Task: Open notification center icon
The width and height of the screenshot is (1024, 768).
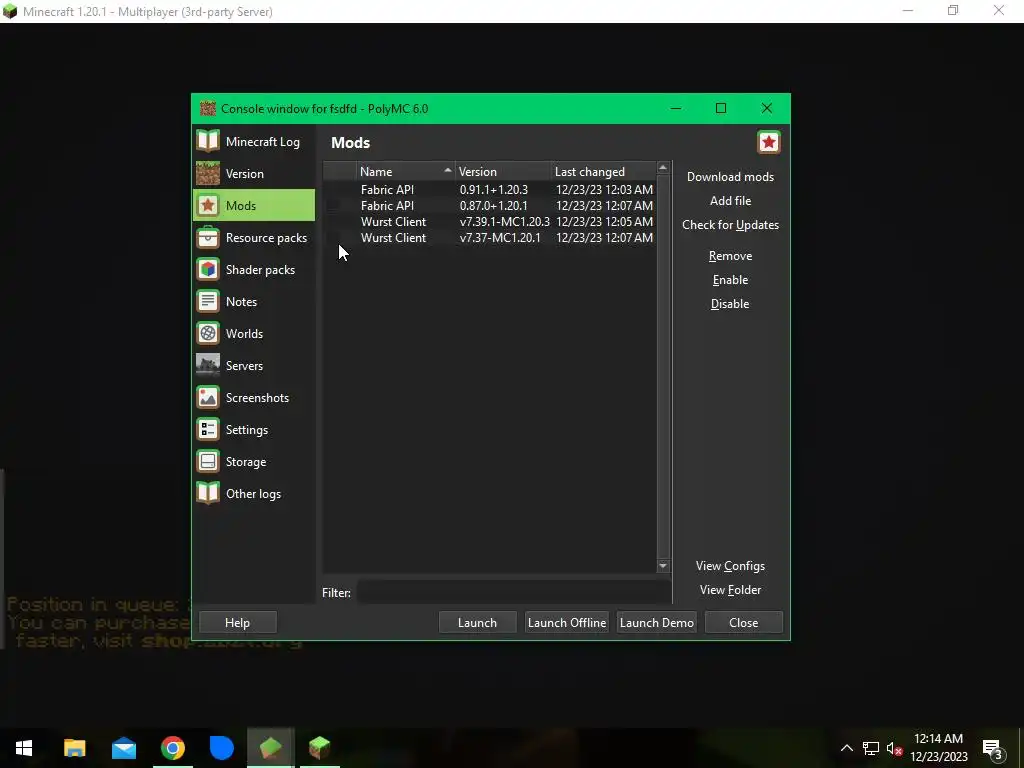Action: pos(992,748)
